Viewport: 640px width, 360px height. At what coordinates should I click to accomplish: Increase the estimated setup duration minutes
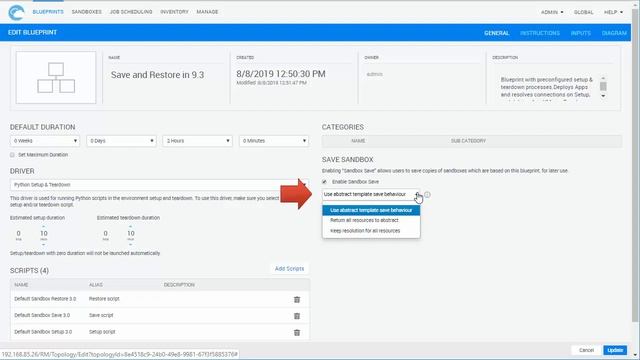click(x=44, y=226)
